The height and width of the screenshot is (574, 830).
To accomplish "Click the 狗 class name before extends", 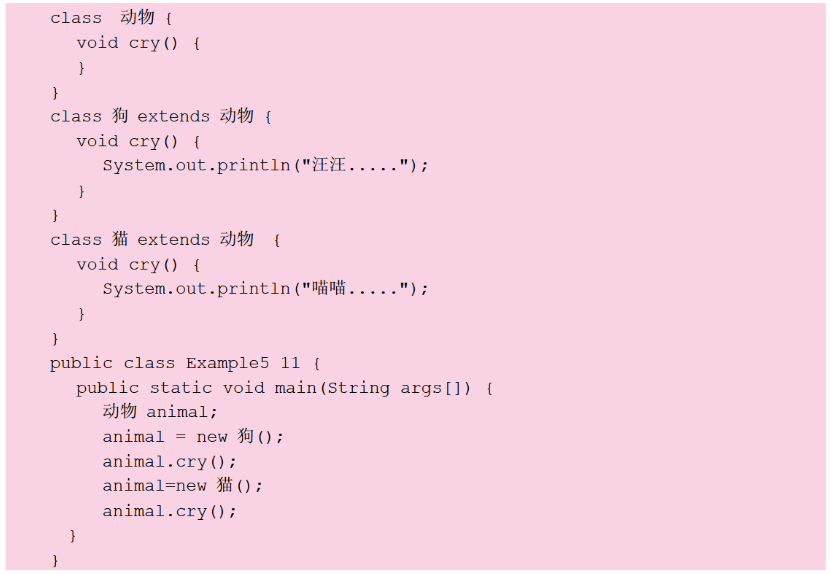I will (x=120, y=116).
